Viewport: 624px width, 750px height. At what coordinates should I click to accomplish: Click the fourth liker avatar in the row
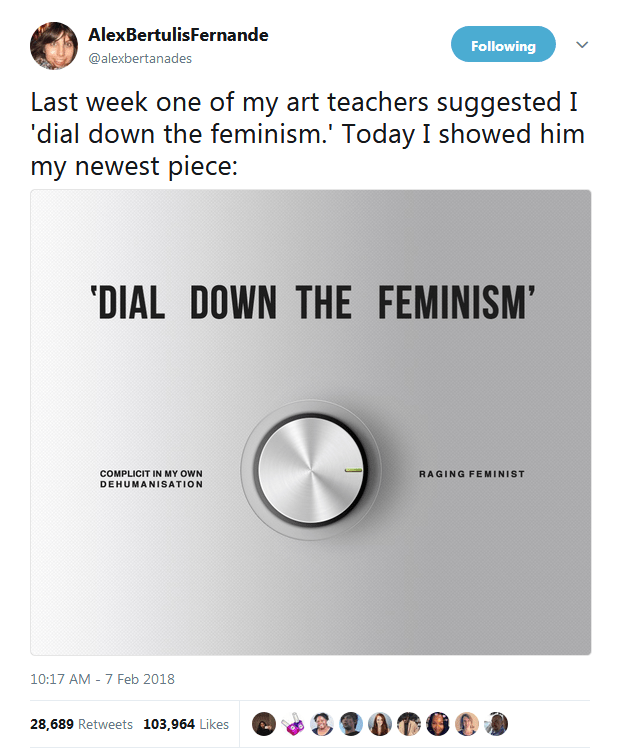tap(351, 724)
